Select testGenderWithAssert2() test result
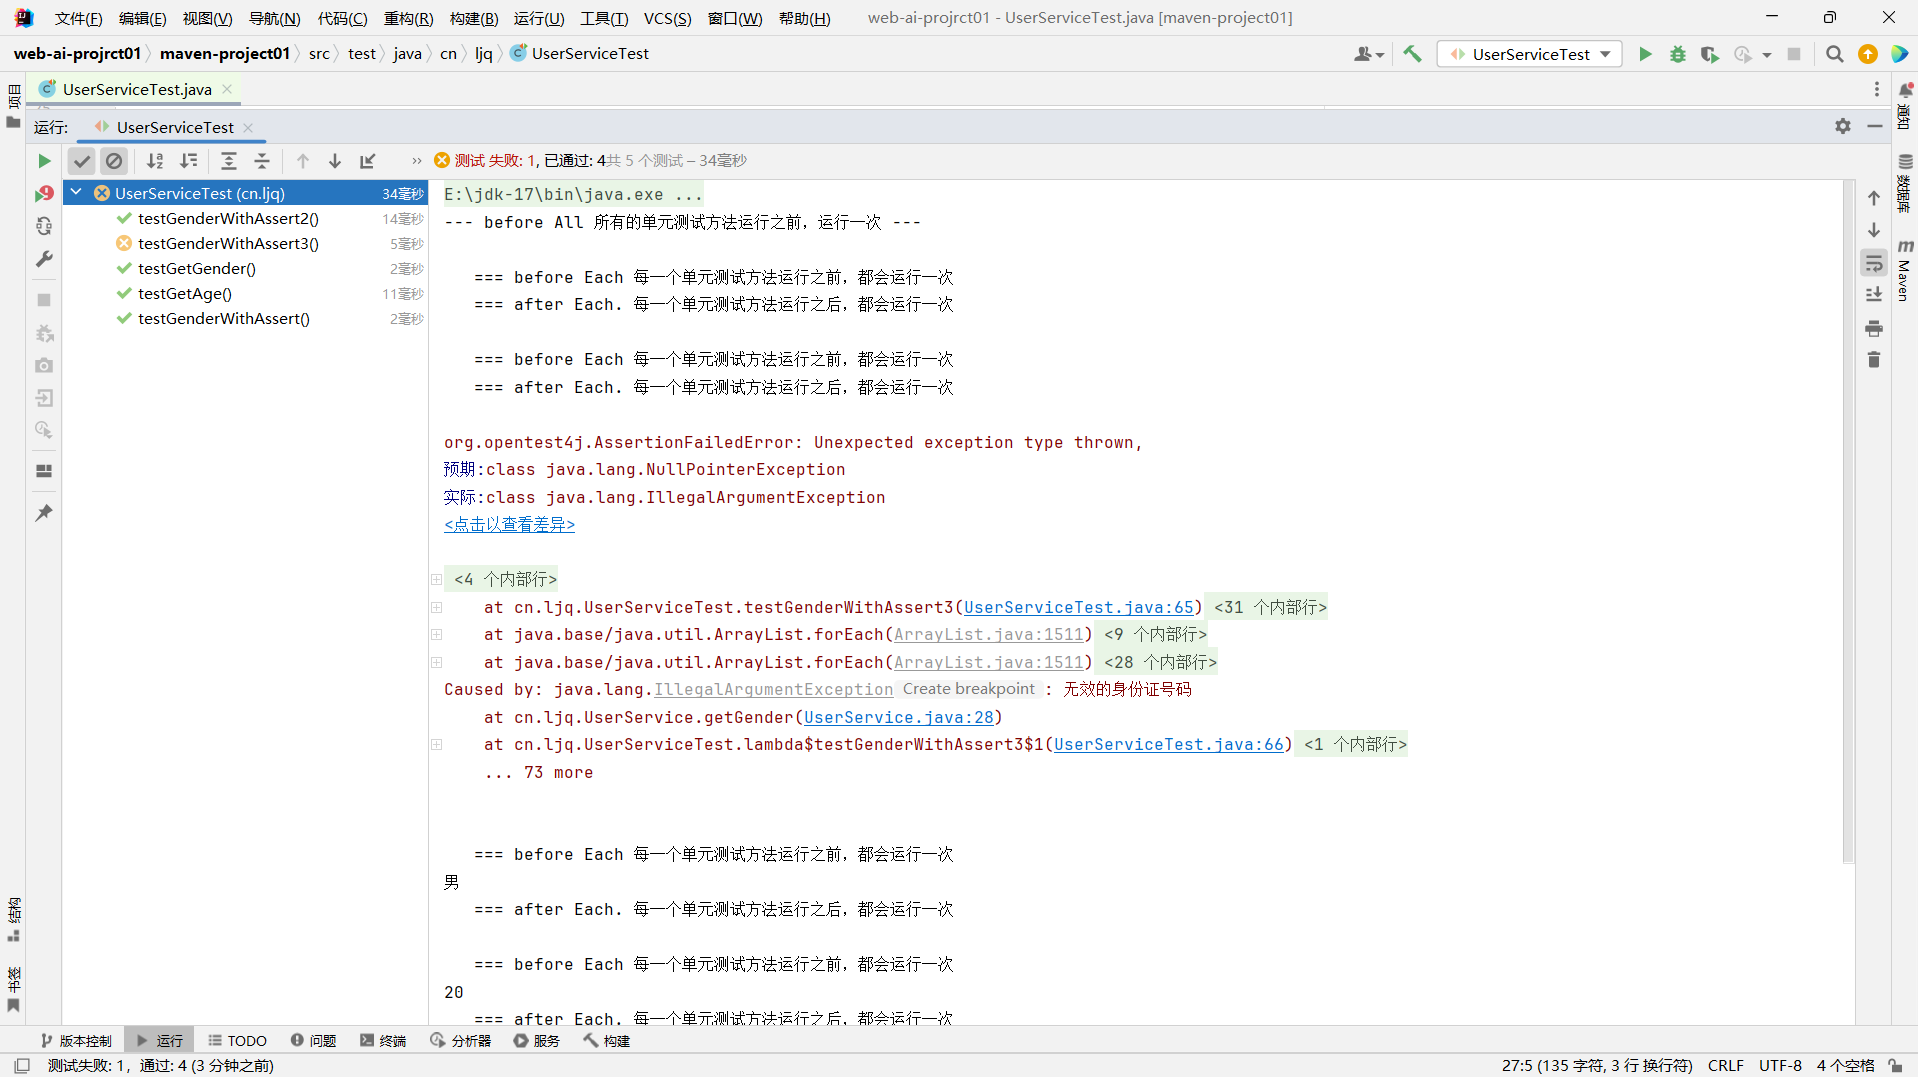1918x1077 pixels. [x=228, y=218]
